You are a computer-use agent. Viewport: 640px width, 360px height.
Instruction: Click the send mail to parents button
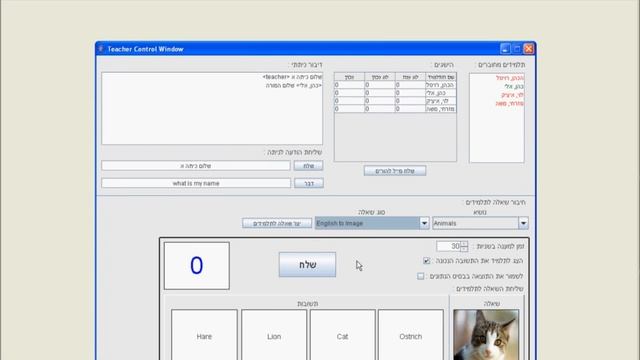coord(395,171)
